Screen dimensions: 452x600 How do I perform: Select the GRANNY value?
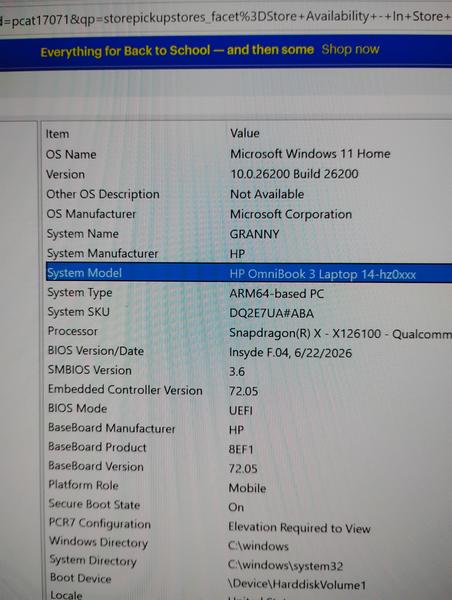click(254, 234)
